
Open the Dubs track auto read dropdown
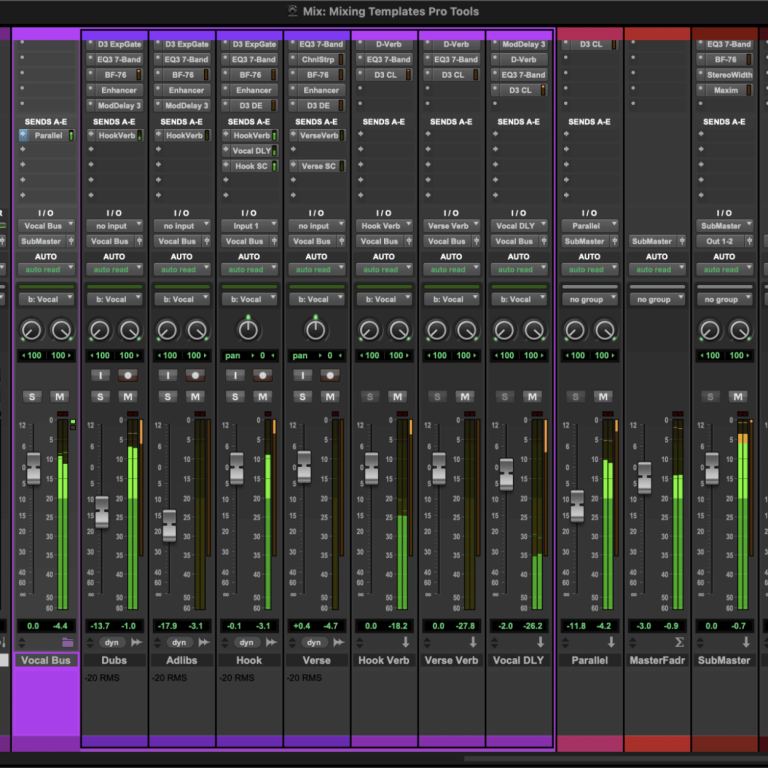pos(114,269)
